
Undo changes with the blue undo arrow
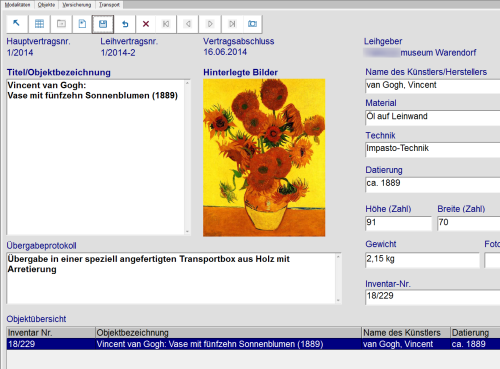(x=125, y=24)
